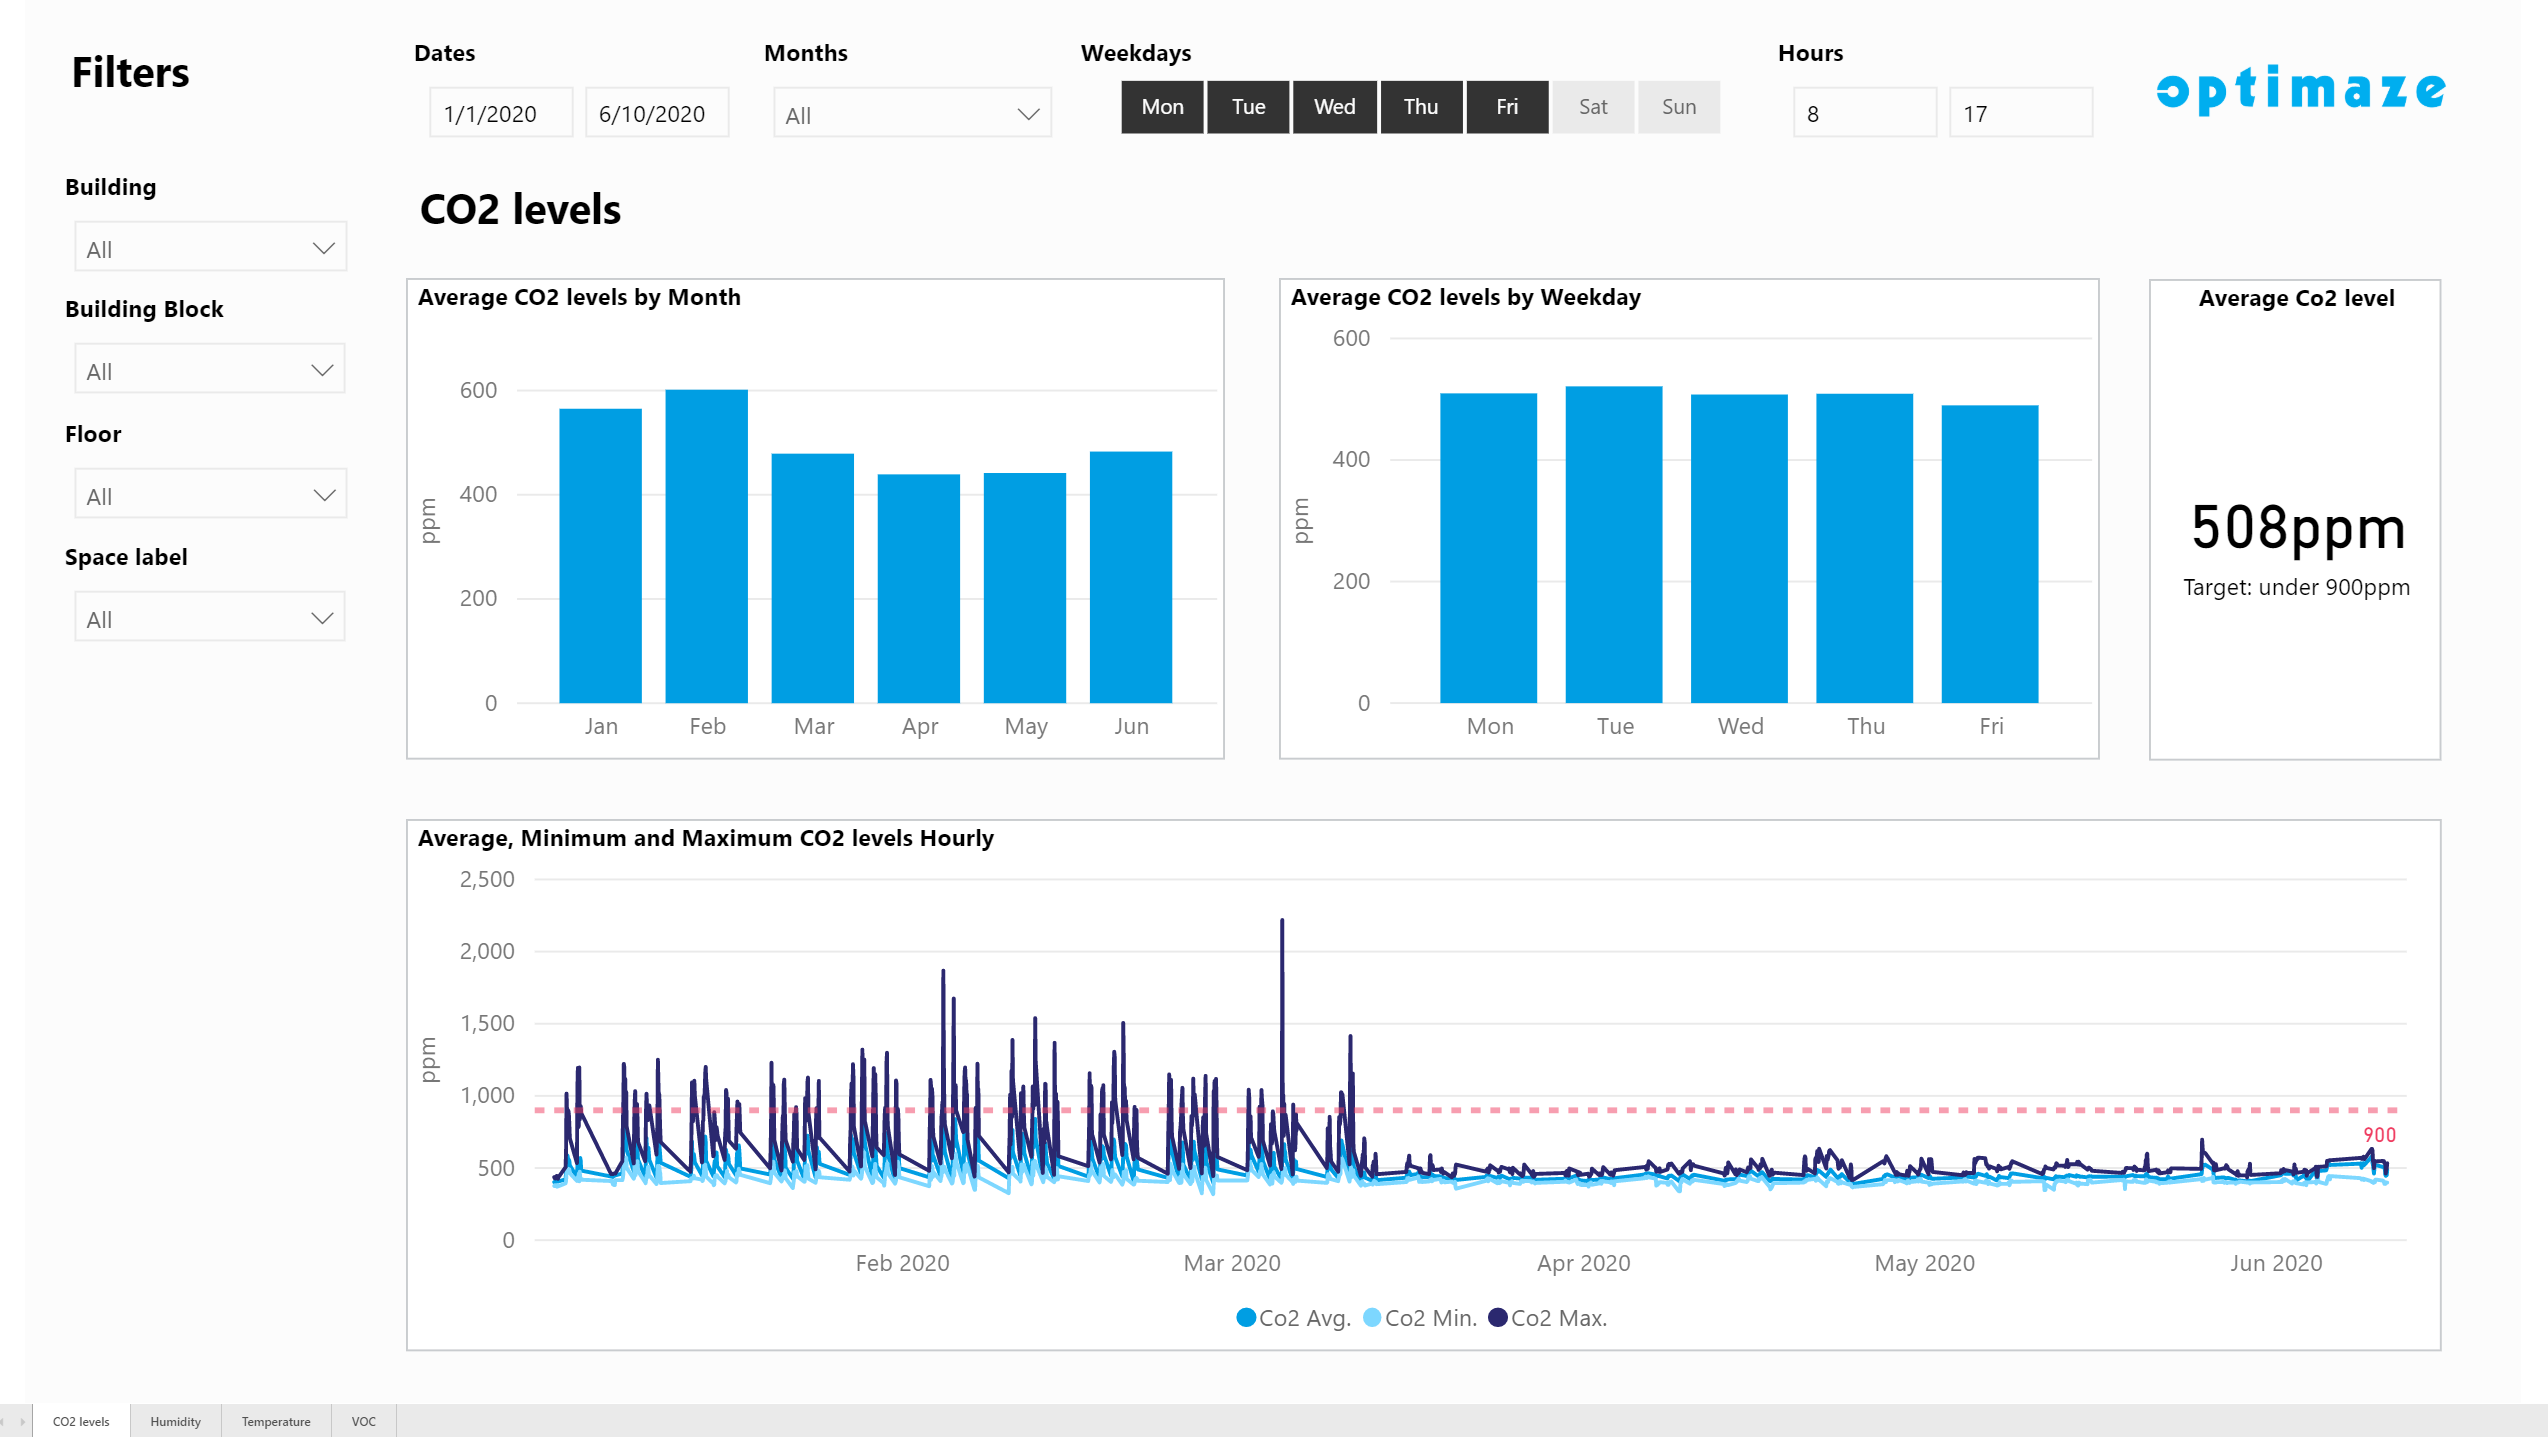Open the Temperature tab

coord(276,1421)
